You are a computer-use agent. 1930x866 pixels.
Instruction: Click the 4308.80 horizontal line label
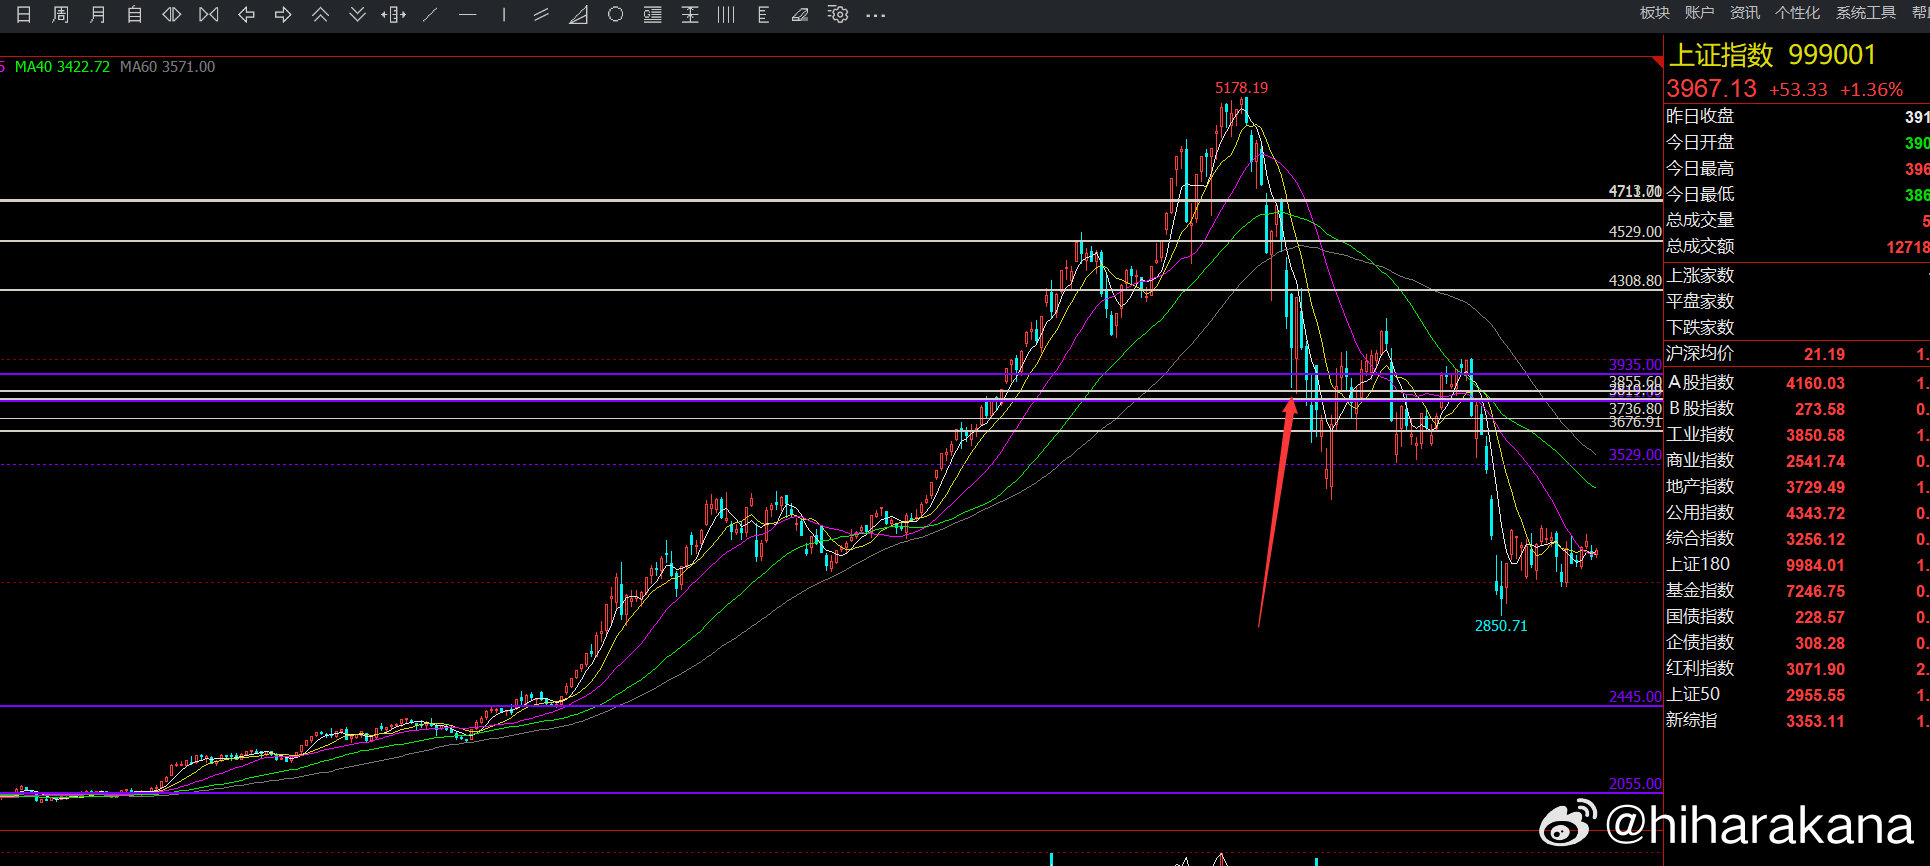pos(1635,281)
